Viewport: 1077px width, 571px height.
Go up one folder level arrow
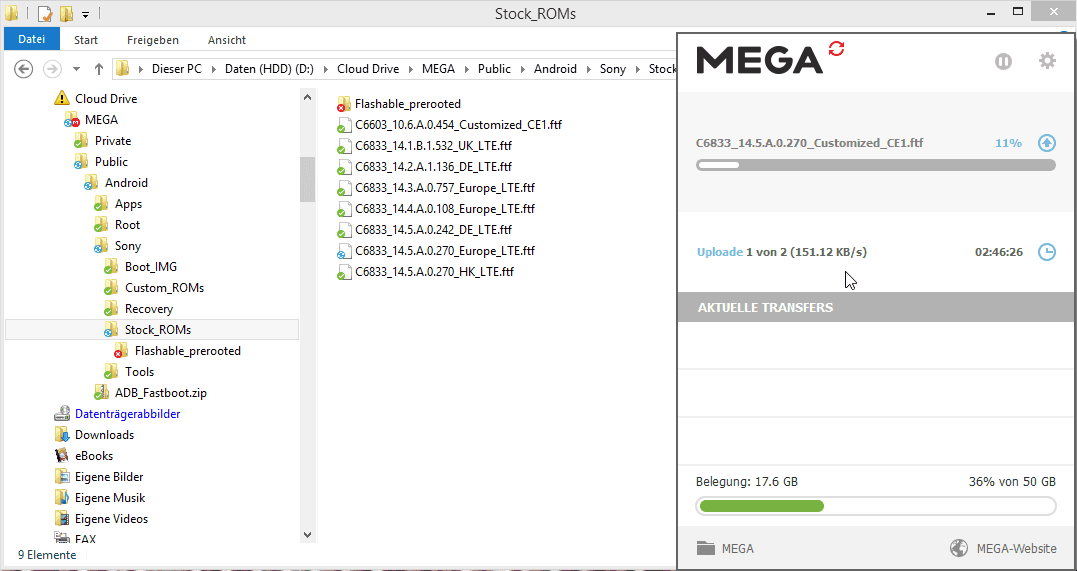pyautogui.click(x=99, y=69)
